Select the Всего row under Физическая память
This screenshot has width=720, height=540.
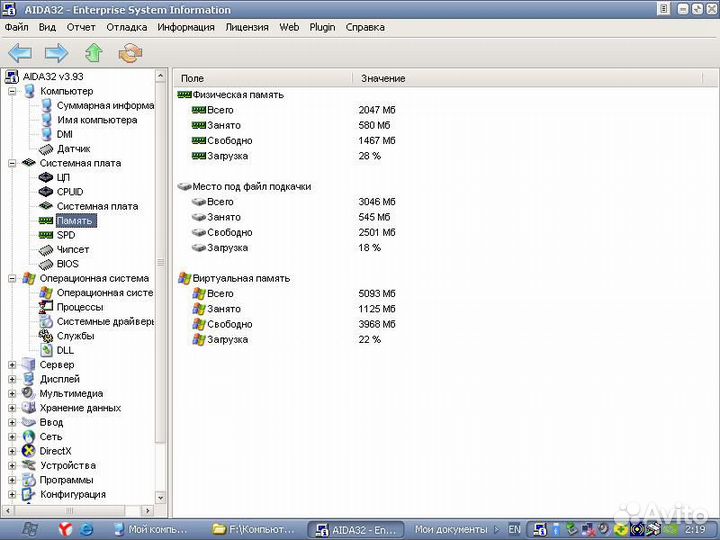tap(220, 110)
